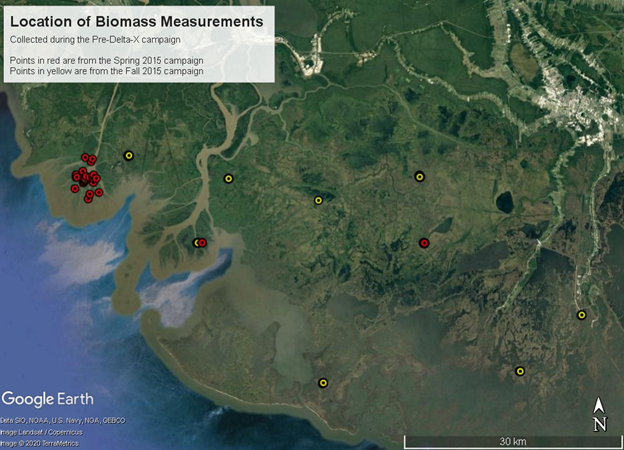The height and width of the screenshot is (450, 624).
Task: Click the 30 km scale bar
Action: point(505,440)
